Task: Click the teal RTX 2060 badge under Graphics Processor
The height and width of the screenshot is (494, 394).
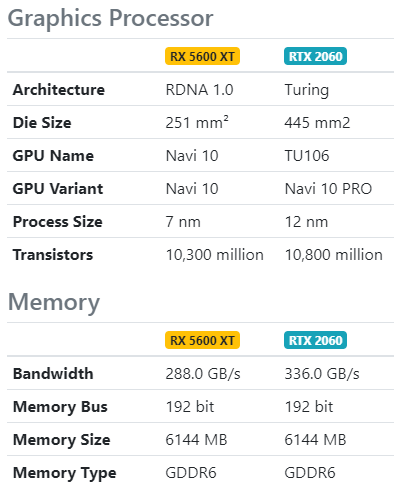Action: pyautogui.click(x=315, y=56)
